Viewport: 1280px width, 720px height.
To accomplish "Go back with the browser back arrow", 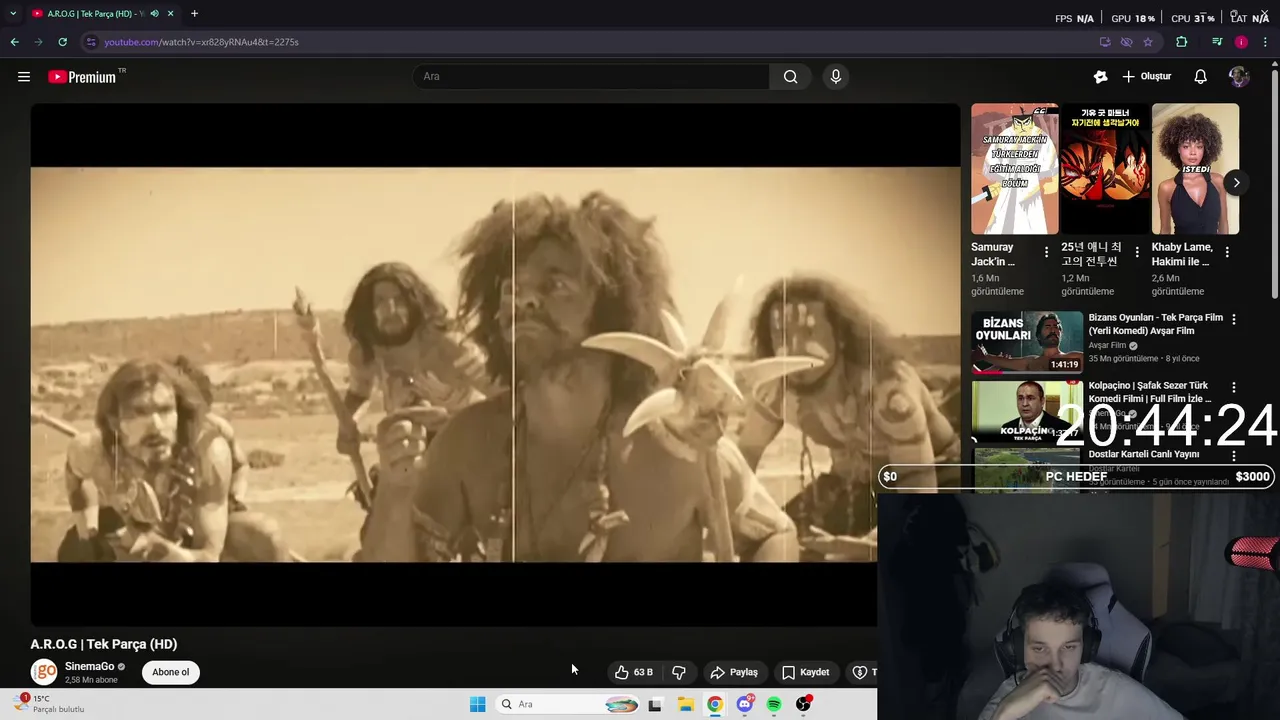I will tap(14, 42).
